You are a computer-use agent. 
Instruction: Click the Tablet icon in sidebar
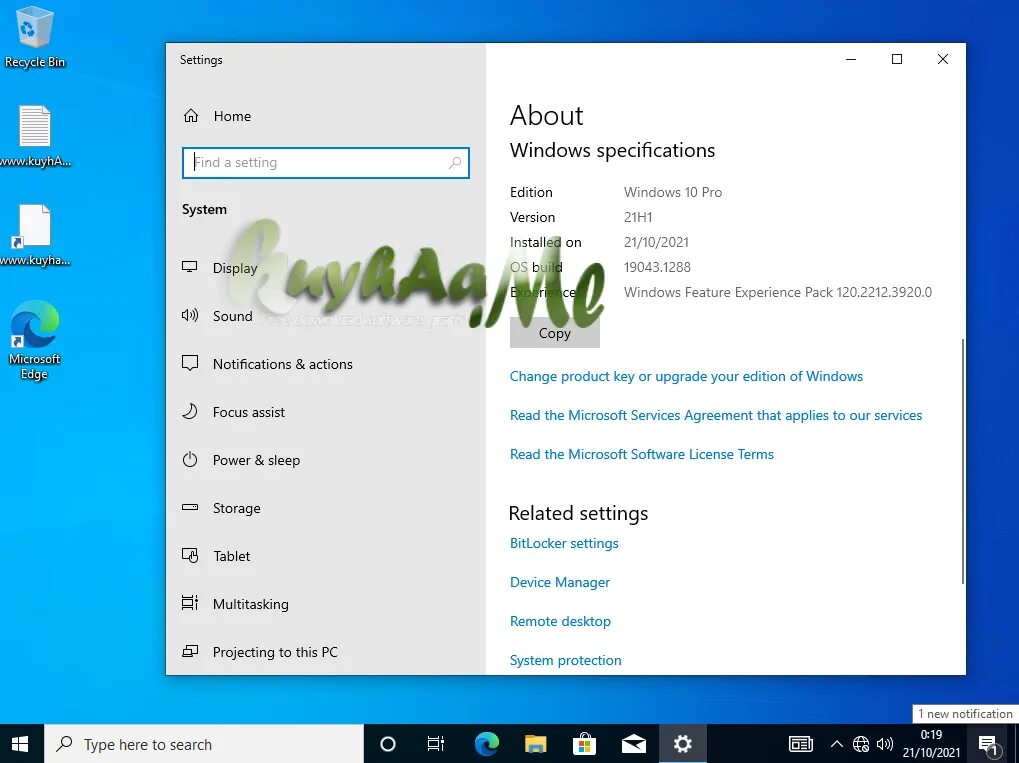click(190, 556)
